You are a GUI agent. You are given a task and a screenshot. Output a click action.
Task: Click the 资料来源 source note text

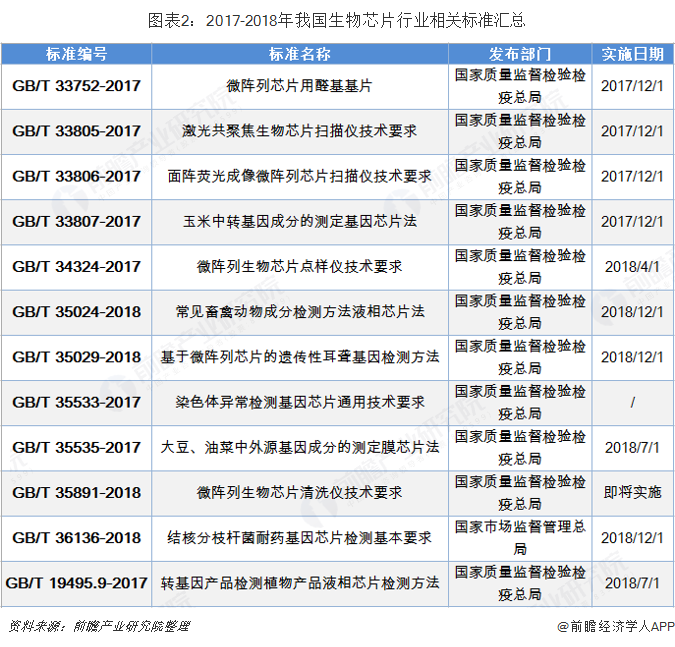point(98,626)
